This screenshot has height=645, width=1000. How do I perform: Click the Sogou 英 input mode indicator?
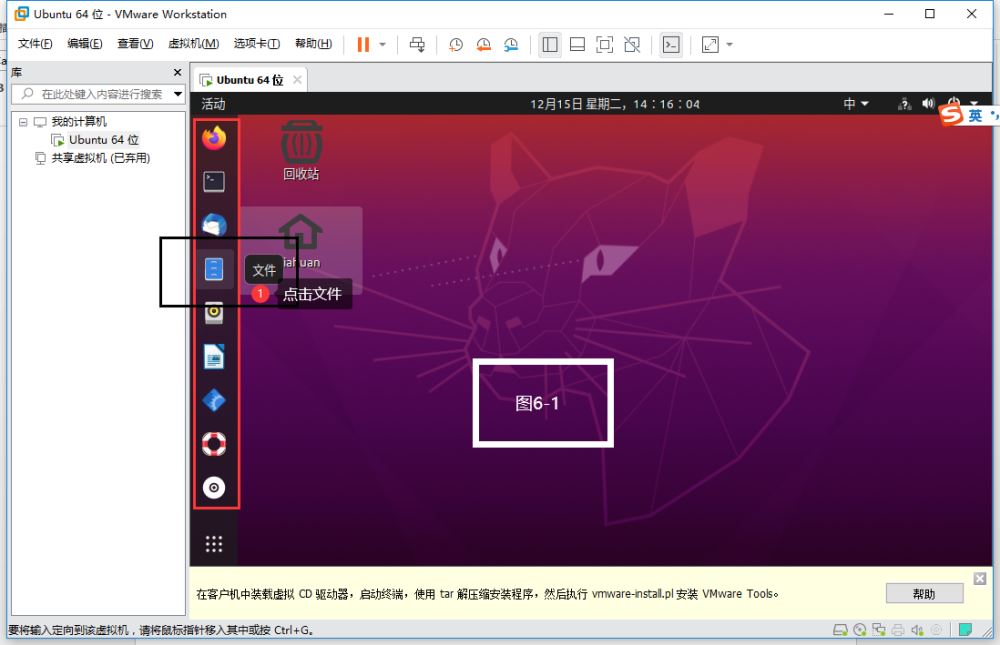tap(975, 115)
